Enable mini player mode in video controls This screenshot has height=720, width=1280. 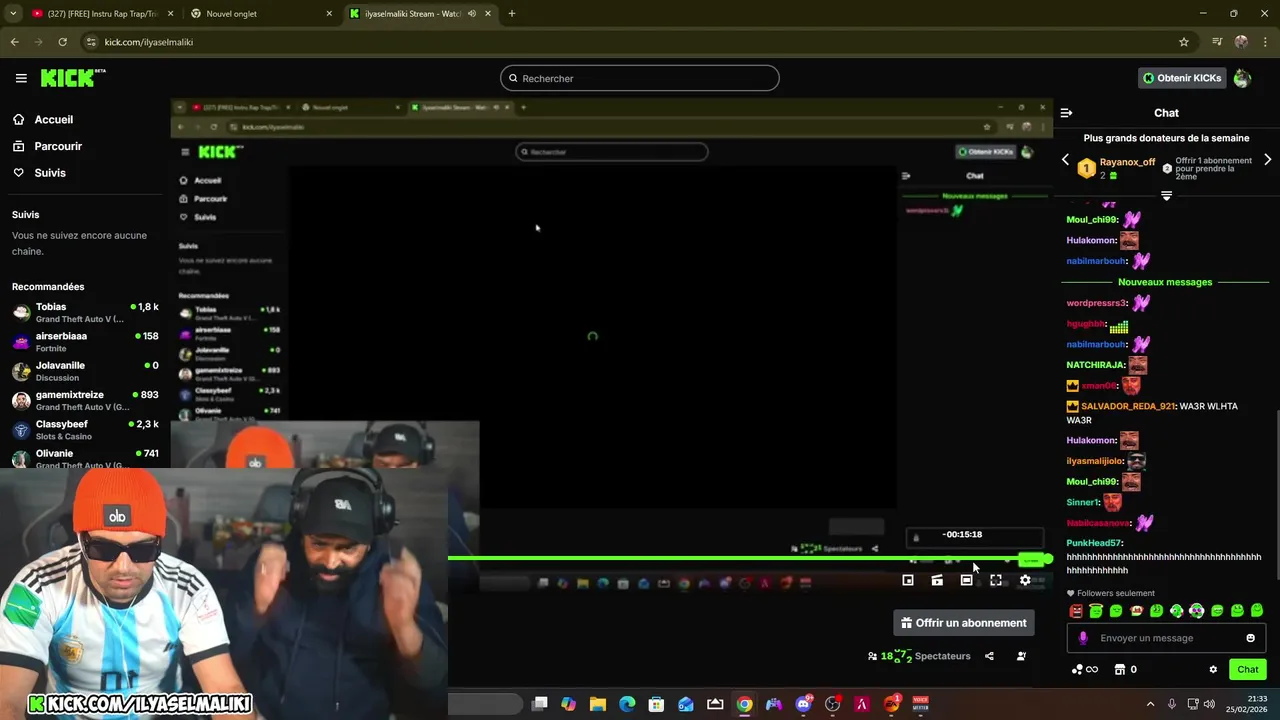(x=908, y=580)
